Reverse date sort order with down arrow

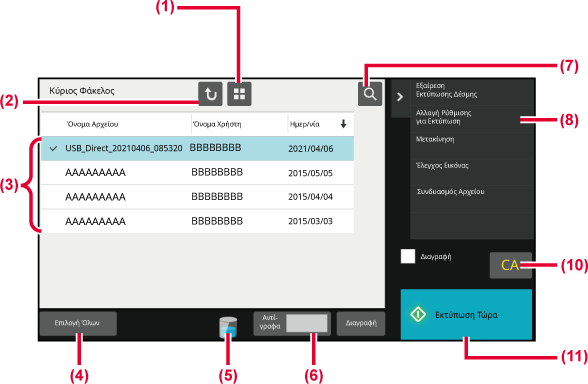pyautogui.click(x=343, y=124)
